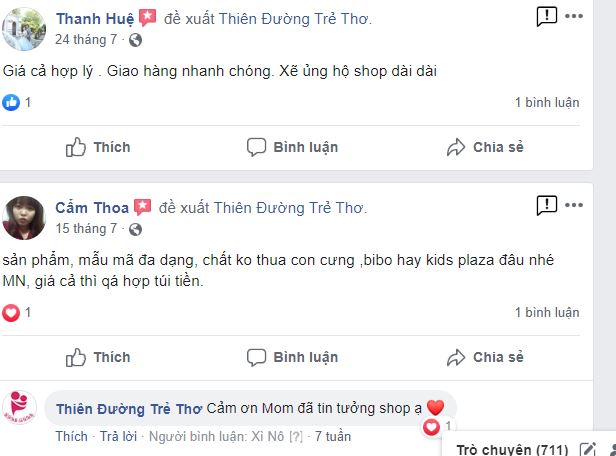Open report icon on Cẩm Thoa's review
Viewport: 616px width, 456px height.
[x=546, y=205]
